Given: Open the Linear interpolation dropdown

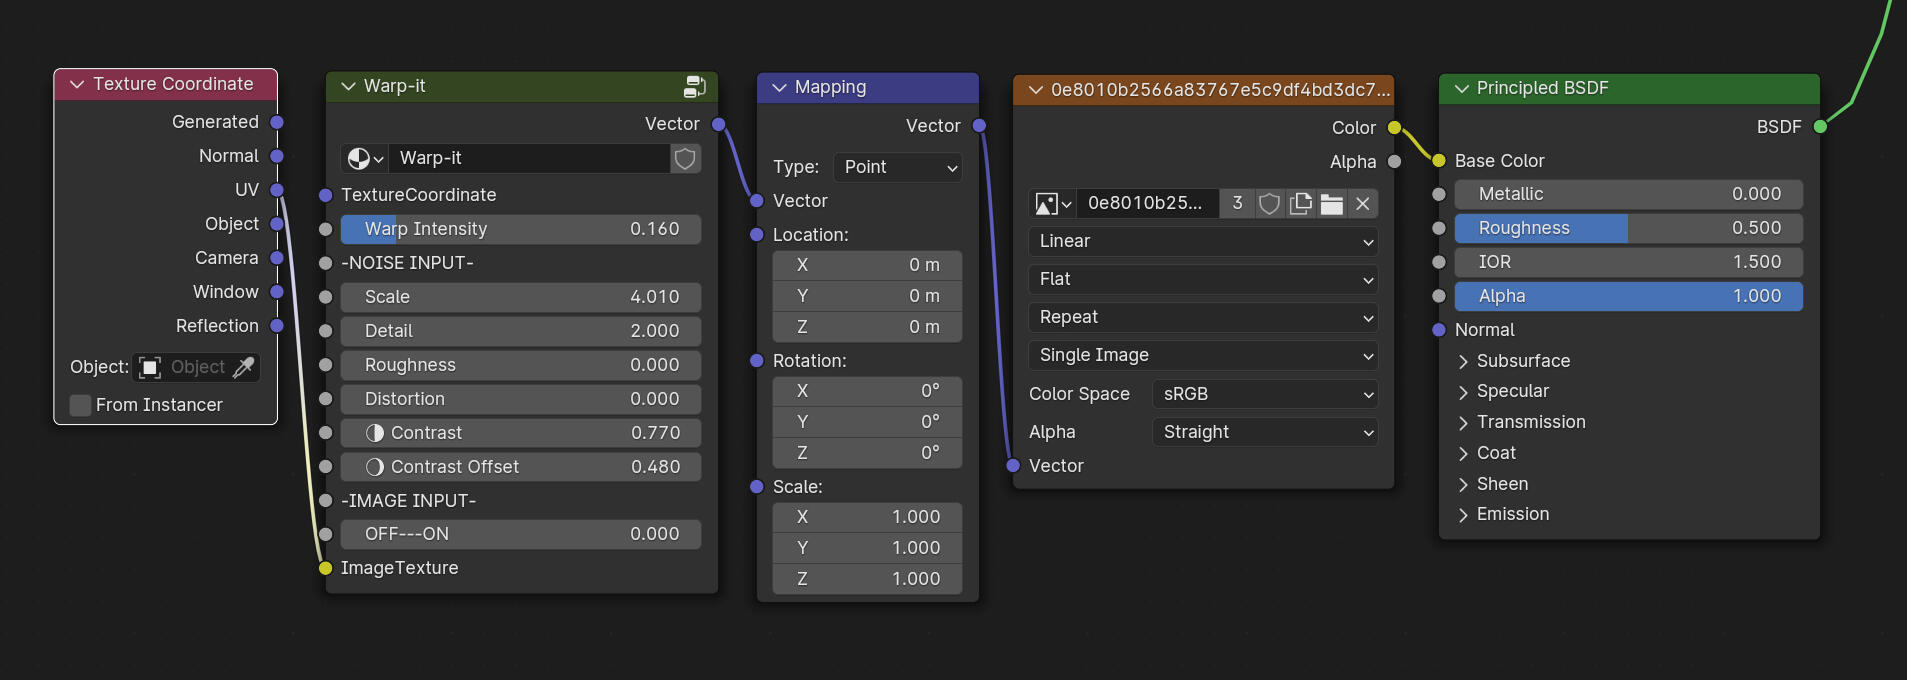Looking at the screenshot, I should coord(1203,242).
